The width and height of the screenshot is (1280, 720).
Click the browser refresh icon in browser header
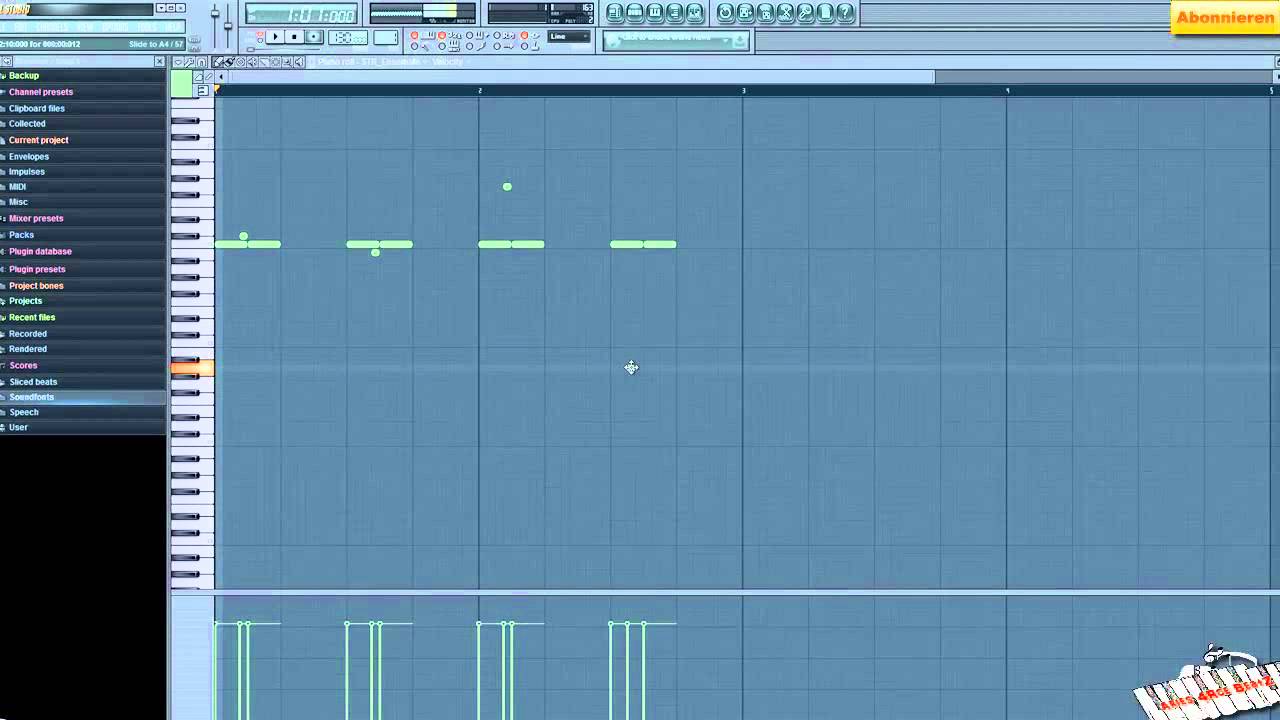pyautogui.click(x=8, y=61)
